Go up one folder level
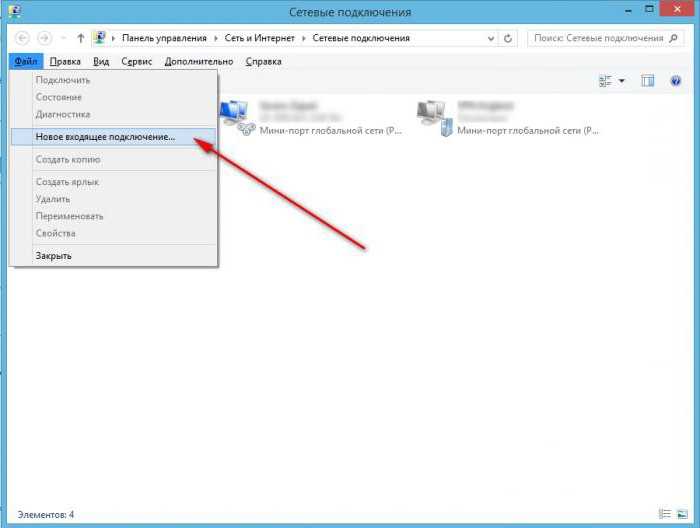 point(81,38)
